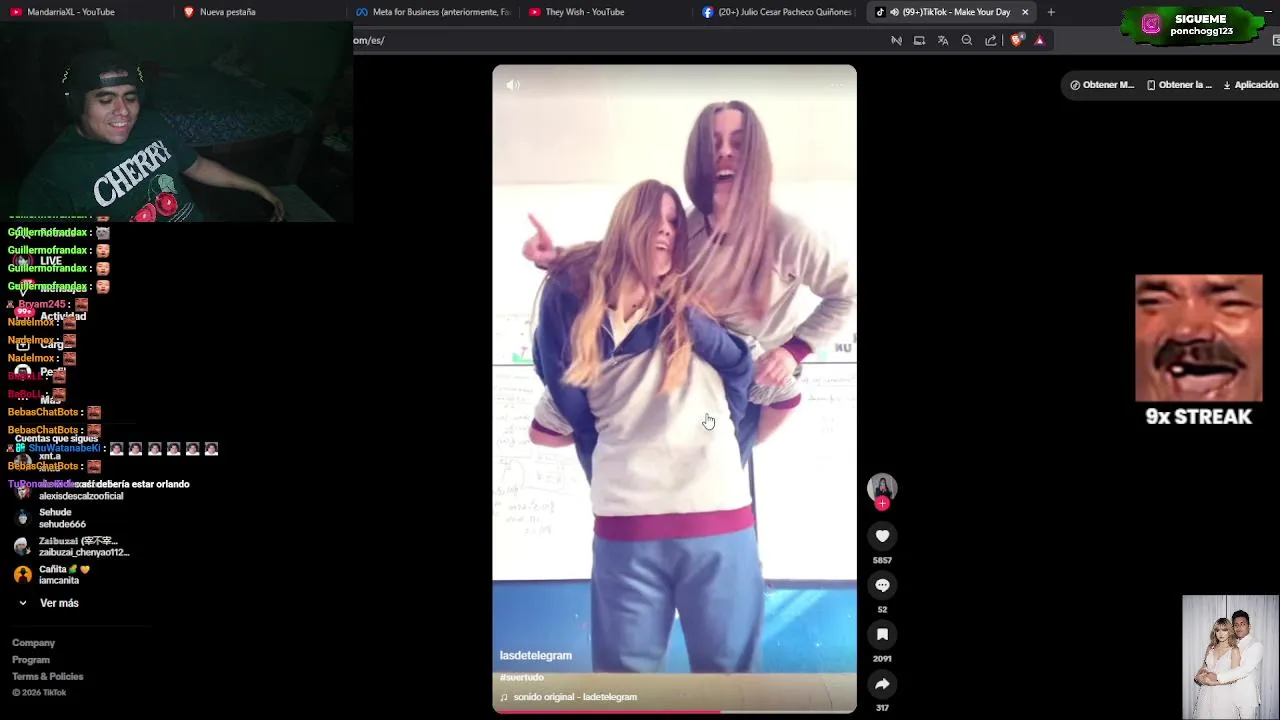Image resolution: width=1280 pixels, height=720 pixels.
Task: Open lasdetelegram username on video
Action: pyautogui.click(x=536, y=655)
